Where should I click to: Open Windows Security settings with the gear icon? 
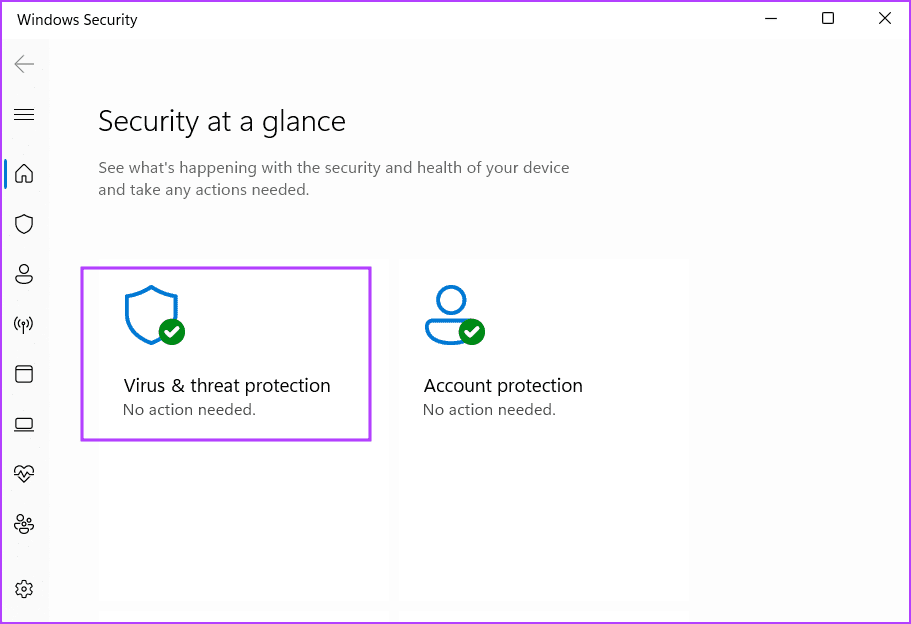click(x=23, y=589)
